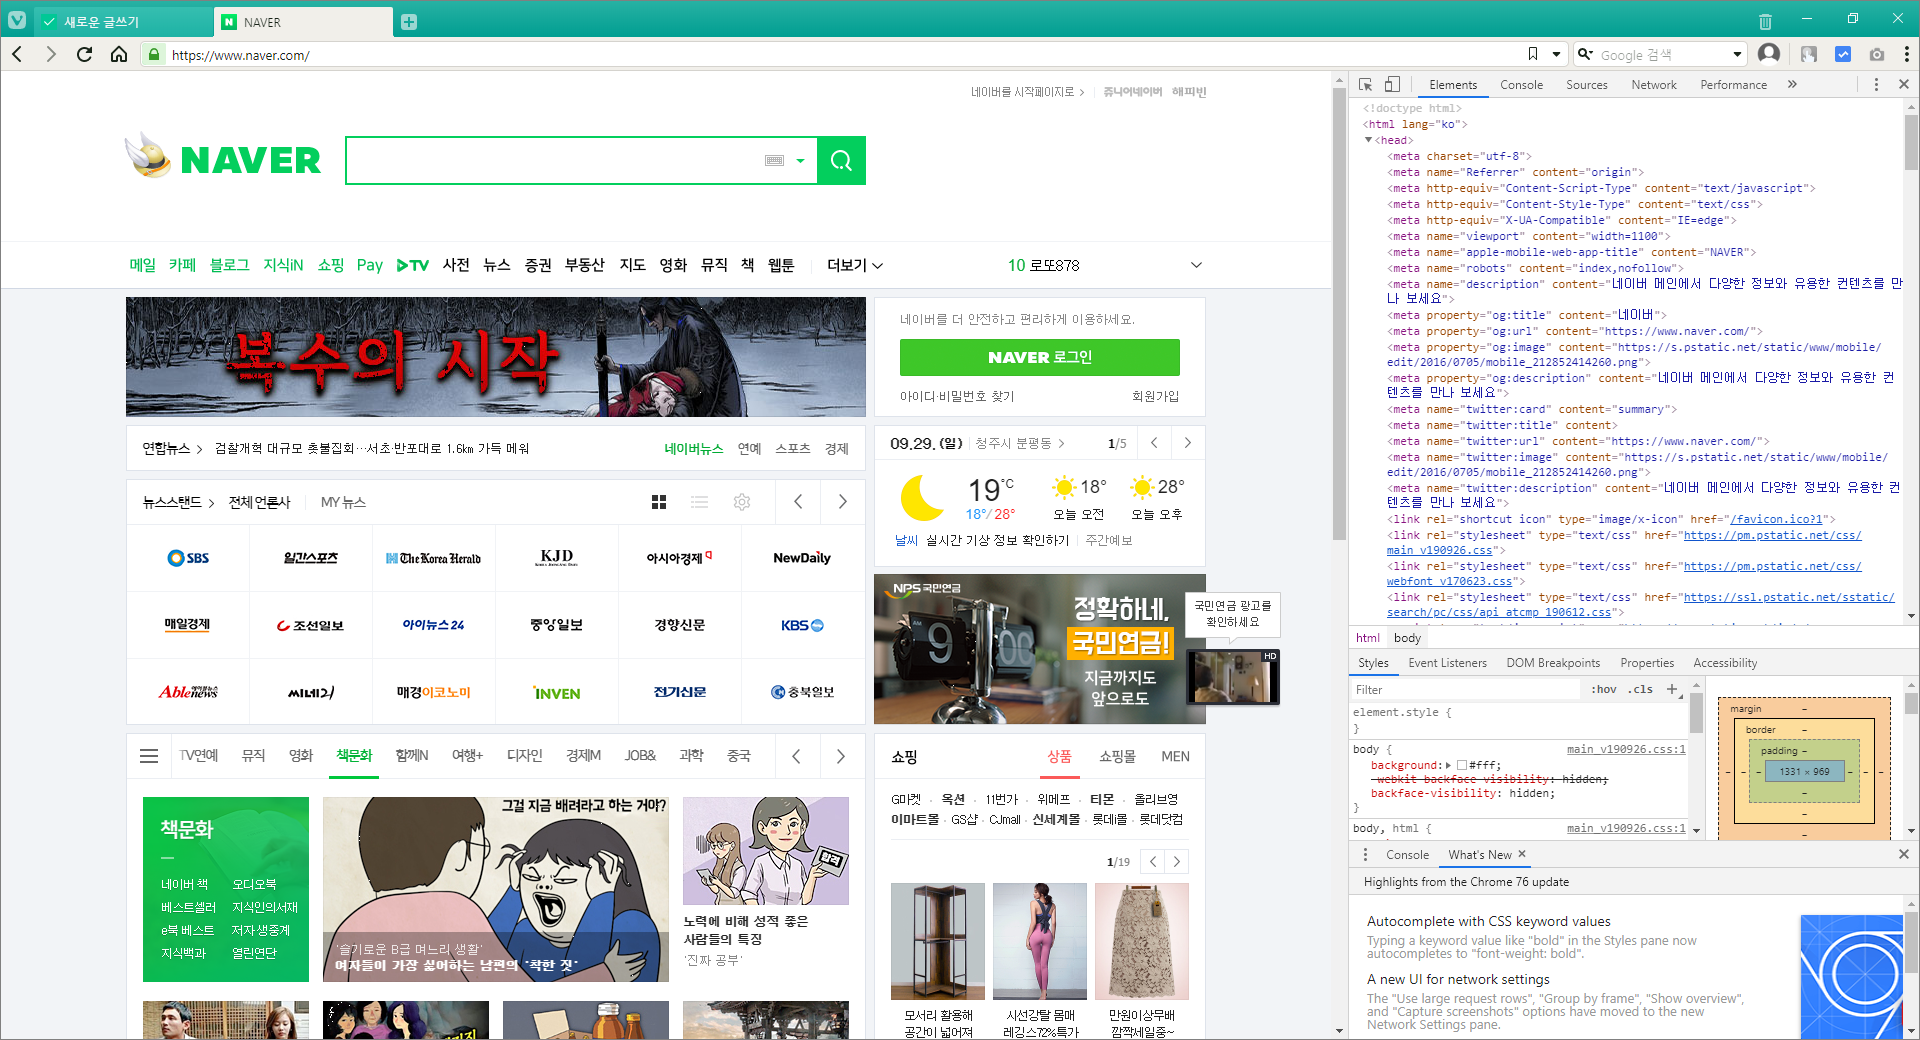Select the Event Listeners pane tab
Screen dimensions: 1920x1040
click(x=1447, y=663)
